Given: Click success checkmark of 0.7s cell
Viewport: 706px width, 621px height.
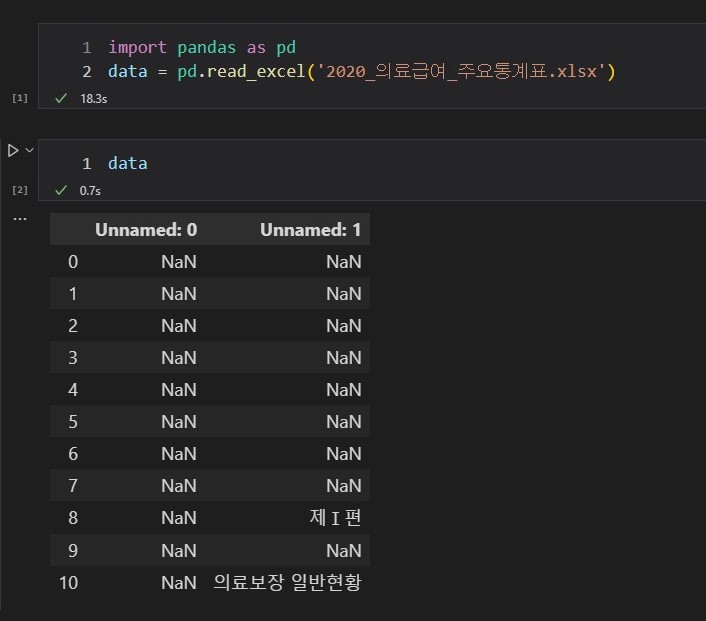Looking at the screenshot, I should coord(61,190).
